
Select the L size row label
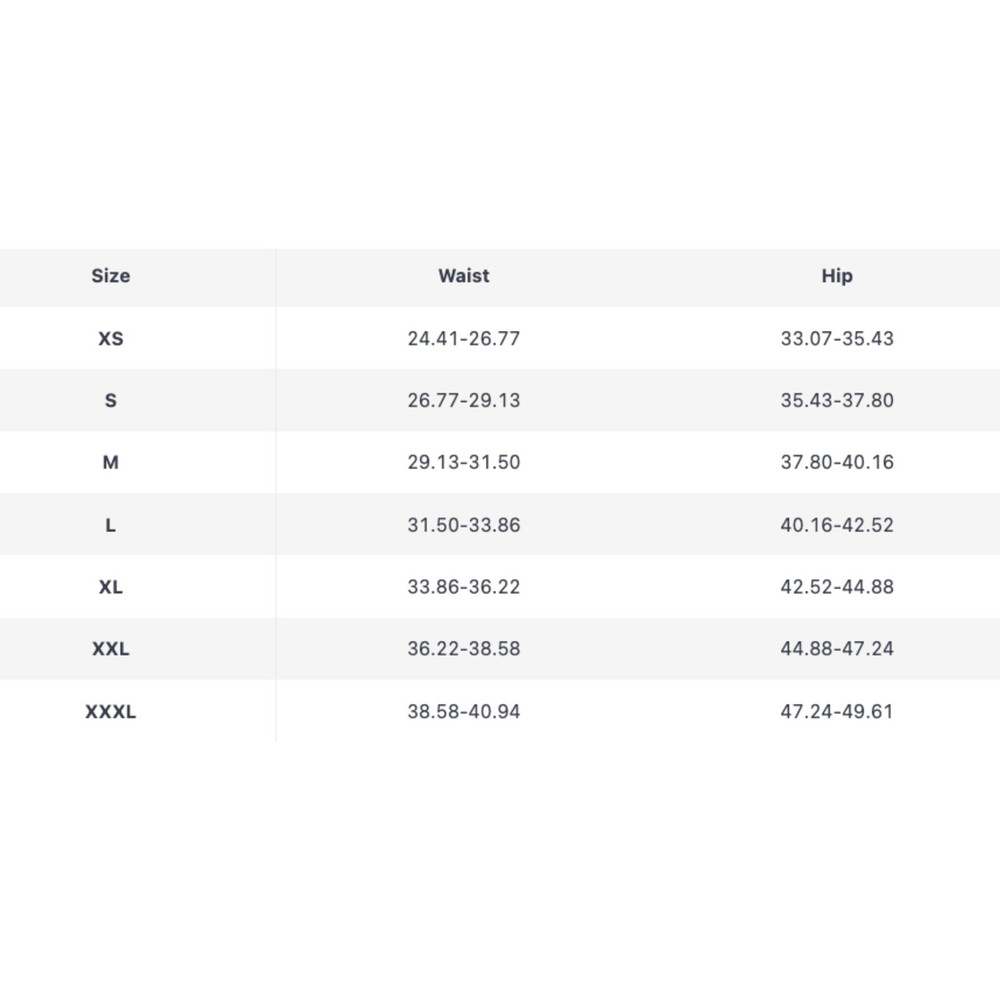click(111, 525)
